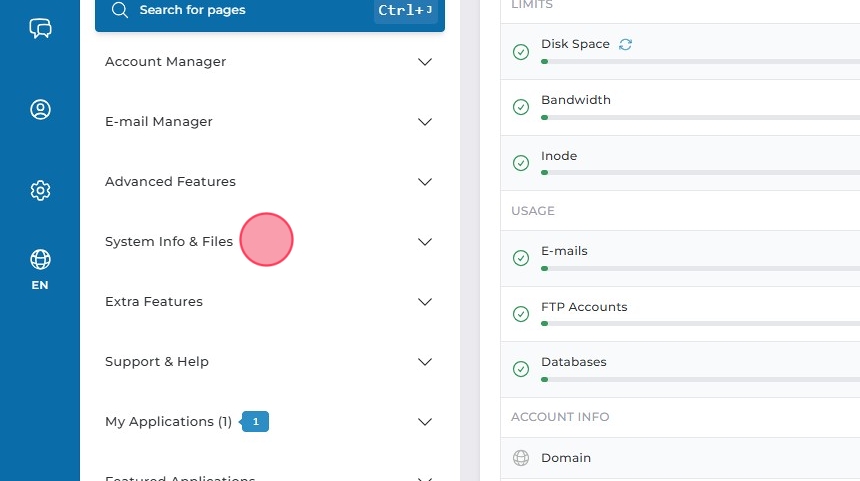
Task: Click the My Applications count badge
Action: (x=255, y=422)
